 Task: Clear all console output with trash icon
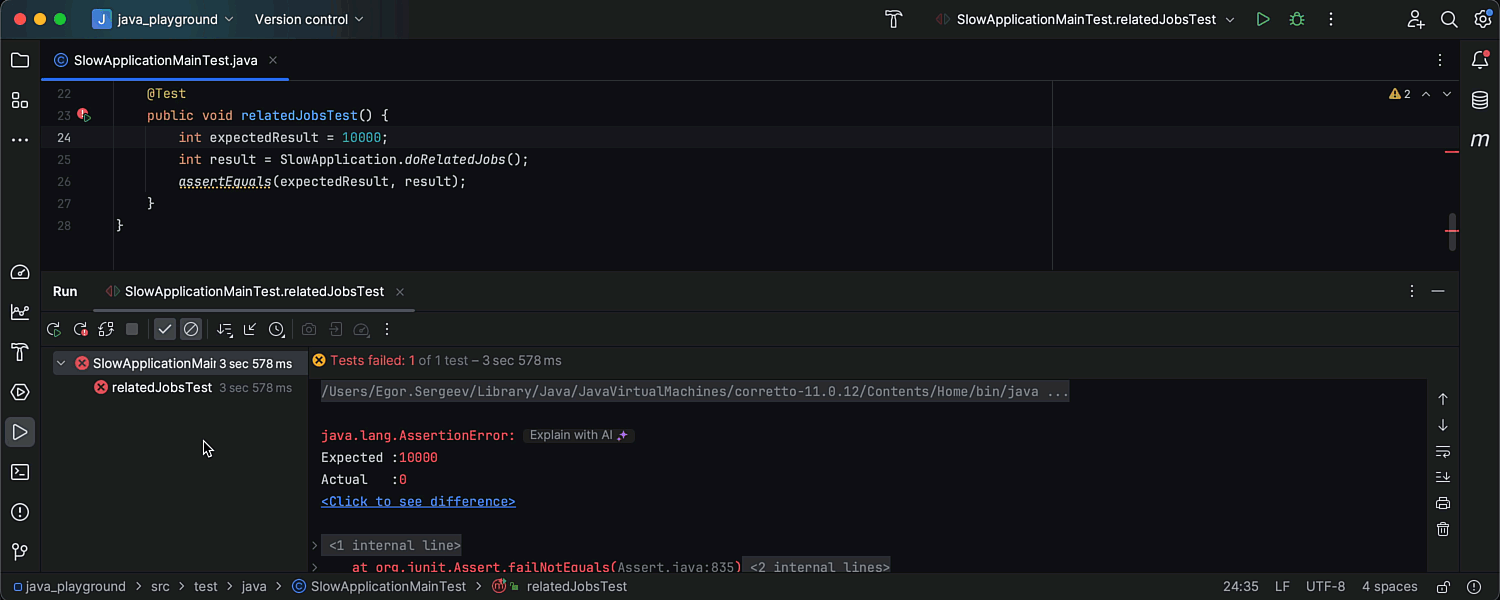pos(1443,529)
